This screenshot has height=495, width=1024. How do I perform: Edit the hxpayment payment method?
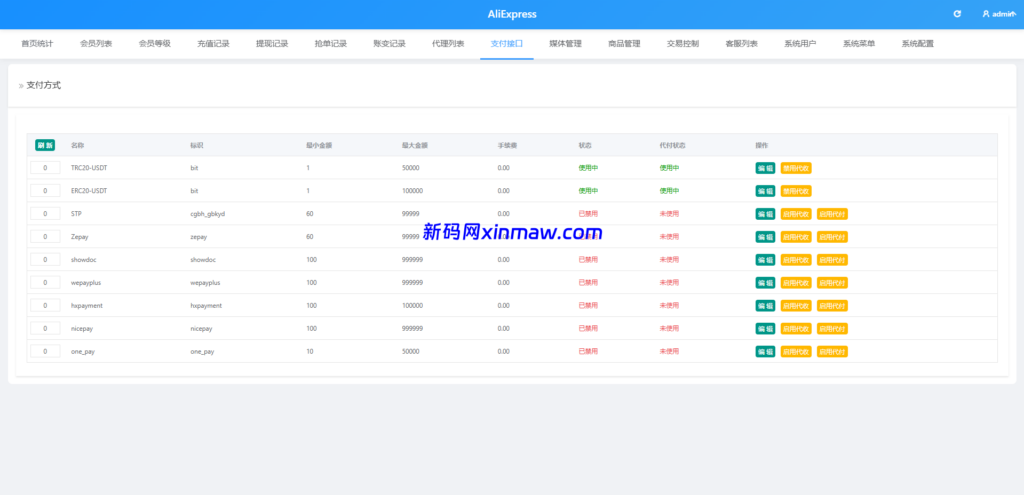pos(765,305)
